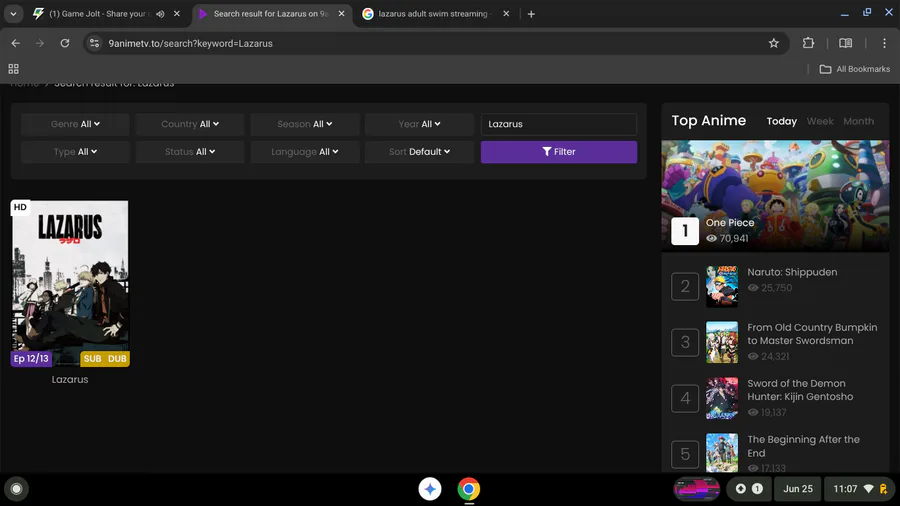Open Naruto: Shippuden title link
900x506 pixels.
[x=792, y=272]
